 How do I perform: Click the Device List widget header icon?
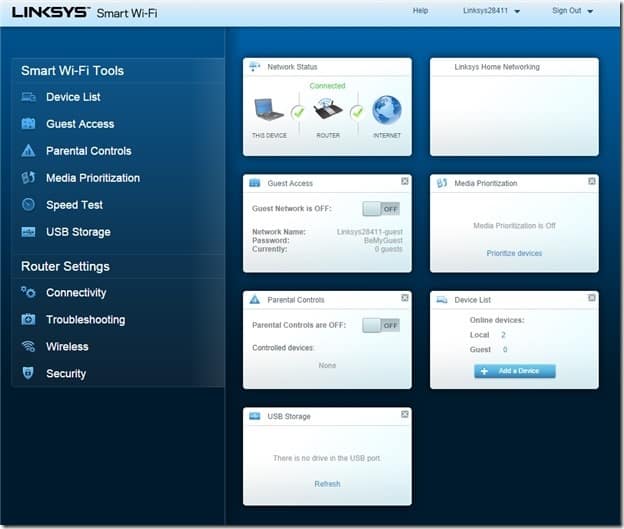(442, 300)
